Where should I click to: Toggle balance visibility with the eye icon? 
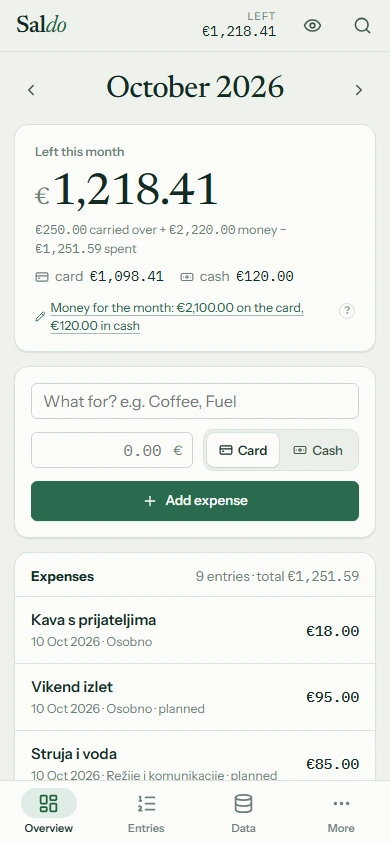click(x=312, y=26)
